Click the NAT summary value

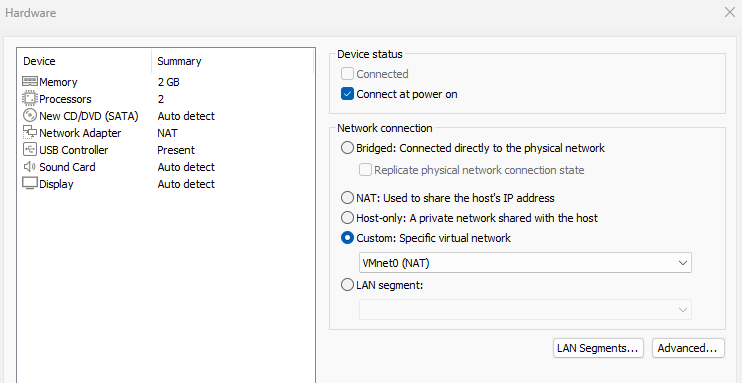(168, 134)
